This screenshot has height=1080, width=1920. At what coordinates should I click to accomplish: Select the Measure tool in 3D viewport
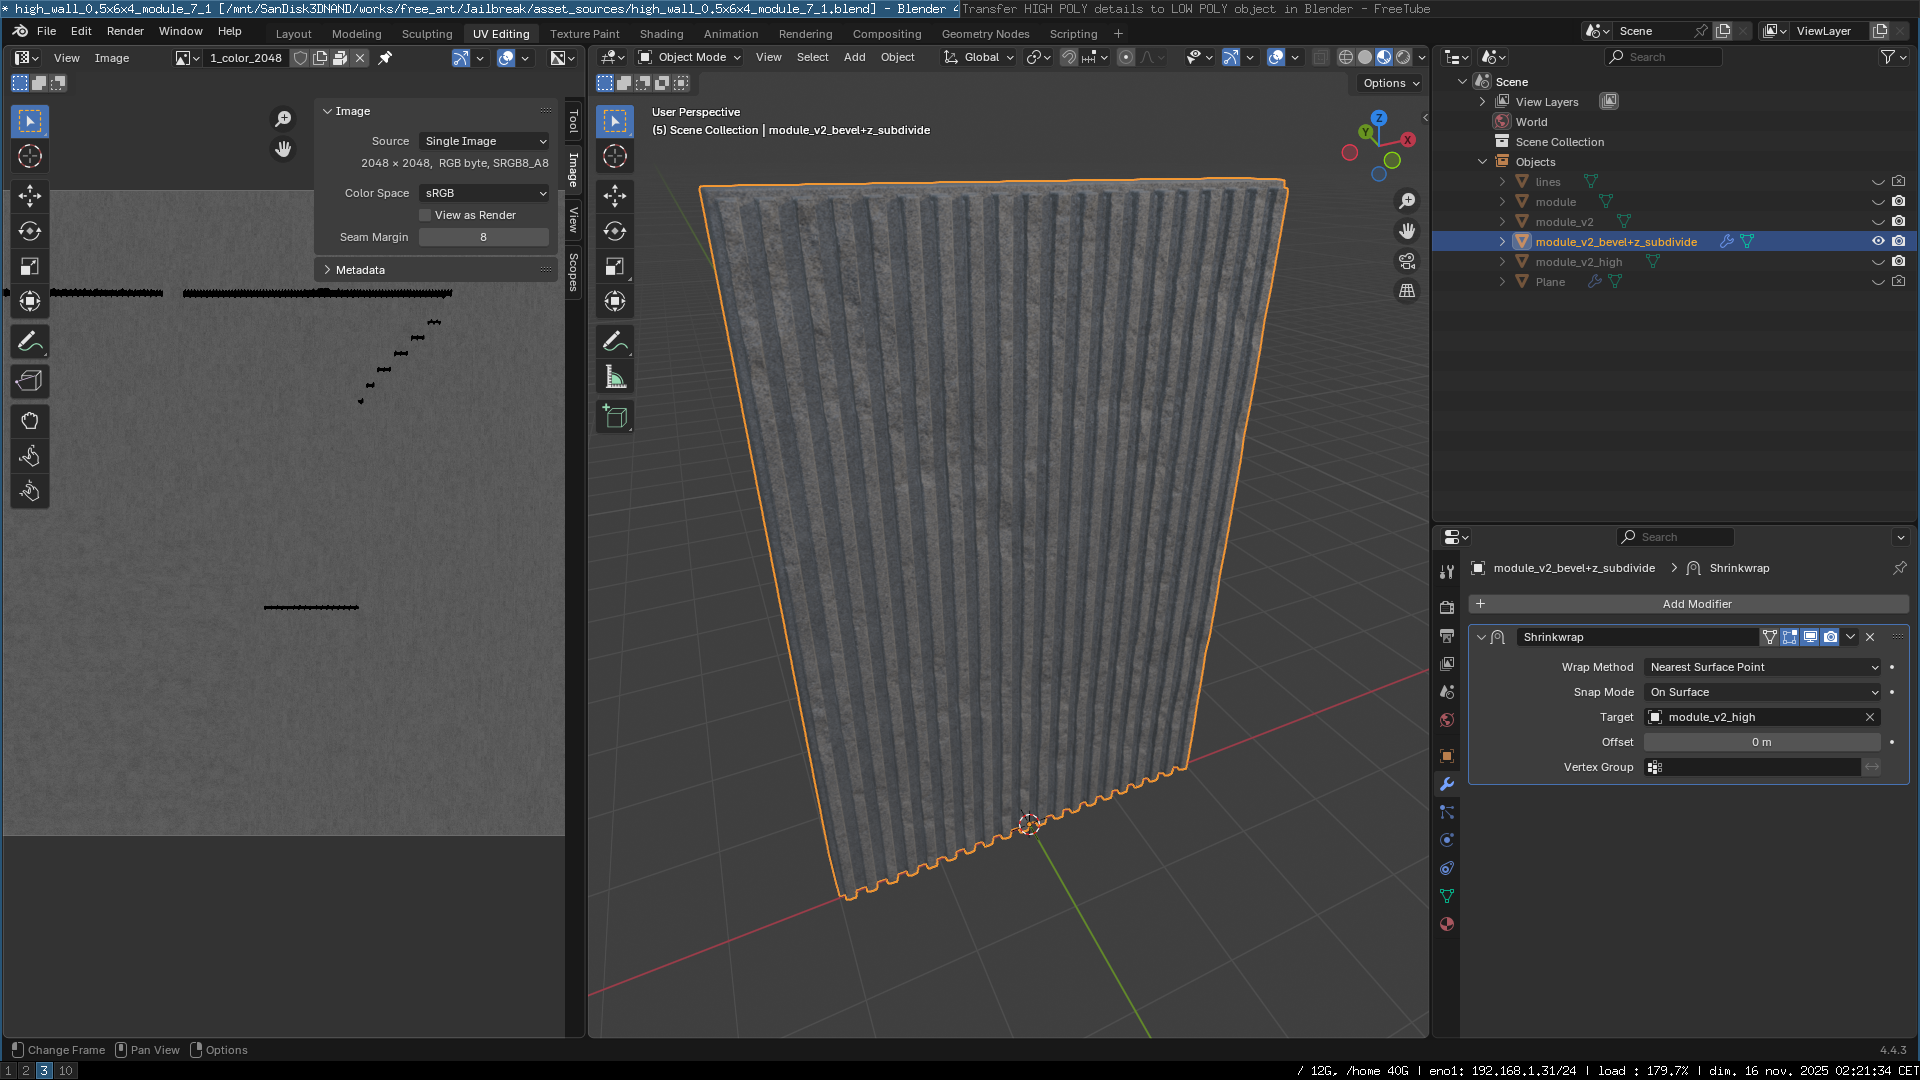pyautogui.click(x=615, y=378)
